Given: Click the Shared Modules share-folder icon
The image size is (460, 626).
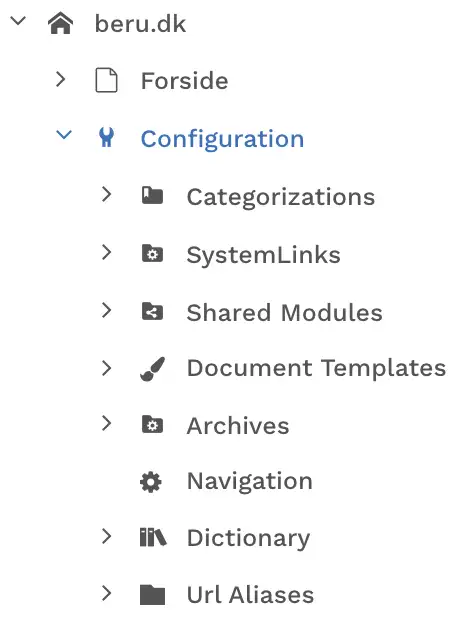Looking at the screenshot, I should 153,311.
